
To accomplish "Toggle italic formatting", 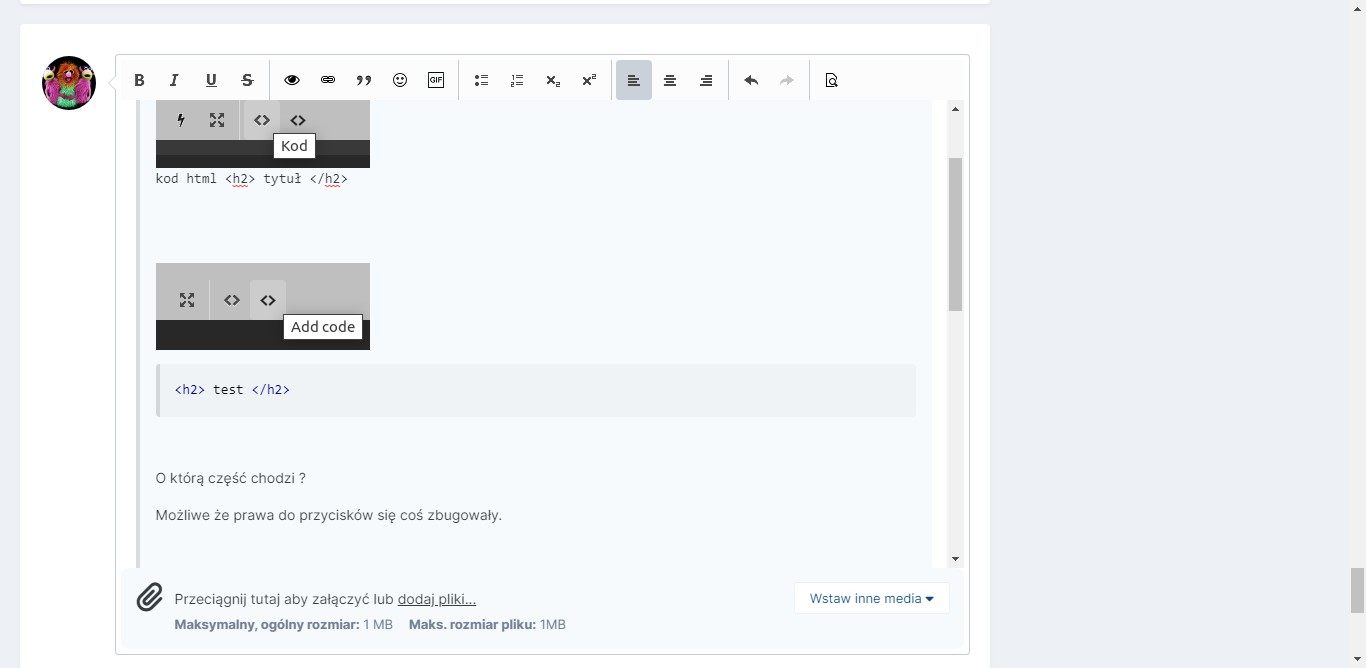I will click(x=174, y=80).
